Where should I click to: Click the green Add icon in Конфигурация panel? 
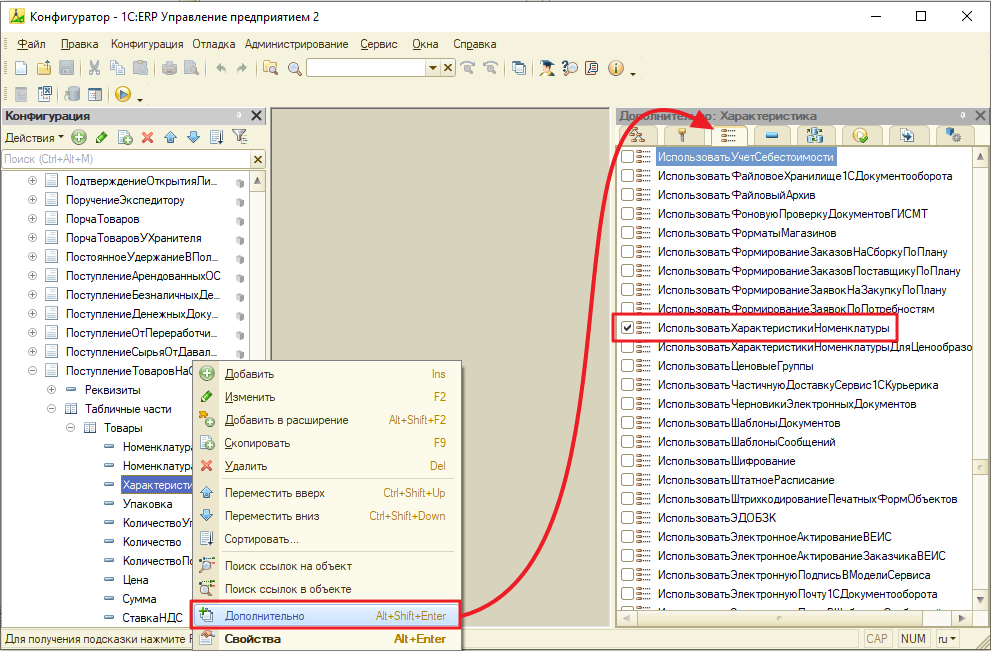78,137
